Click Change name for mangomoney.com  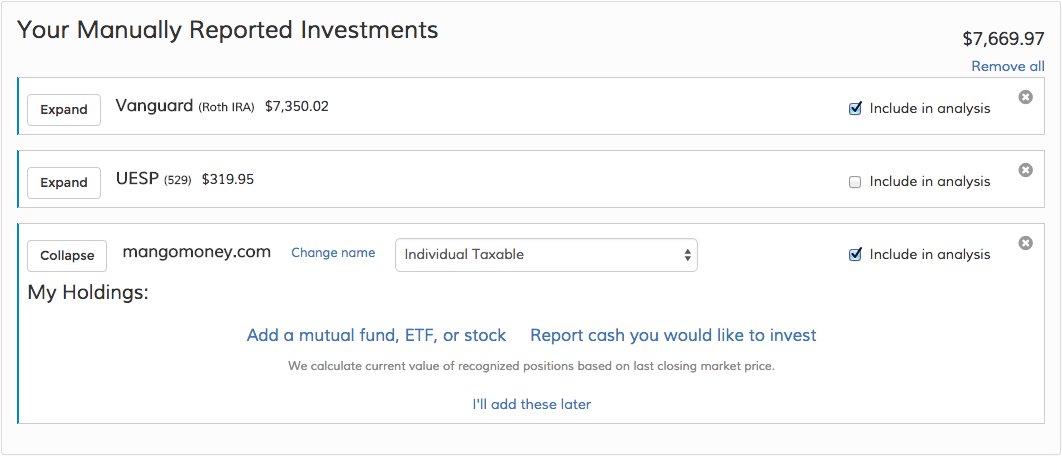[333, 253]
